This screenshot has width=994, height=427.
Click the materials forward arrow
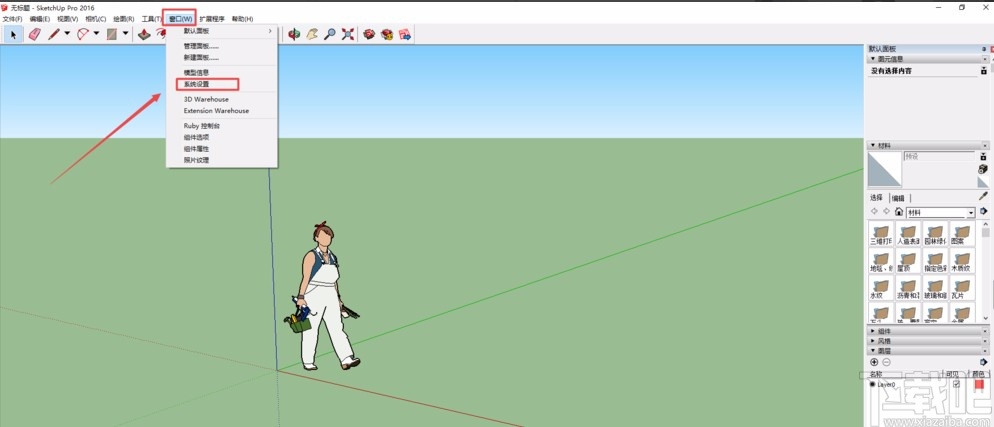[x=886, y=212]
